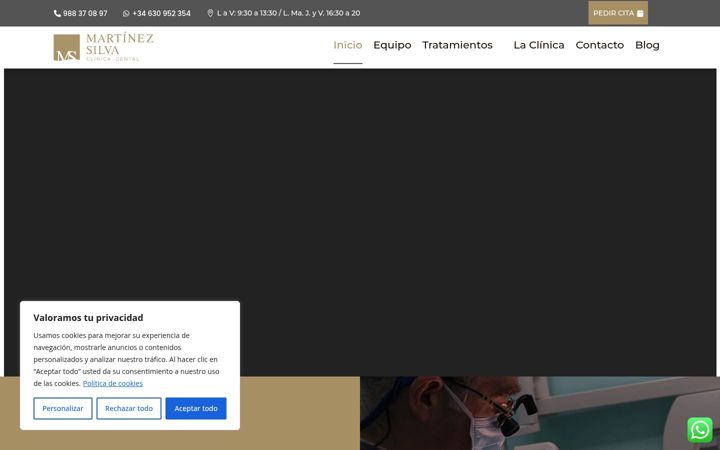This screenshot has height=450, width=720.
Task: Expand the Tratamientos menu
Action: pos(457,45)
